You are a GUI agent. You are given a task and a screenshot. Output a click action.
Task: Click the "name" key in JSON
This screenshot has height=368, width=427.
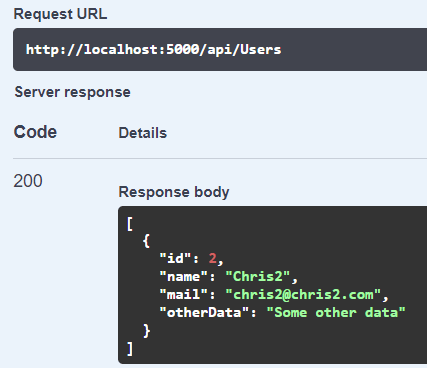(184, 276)
